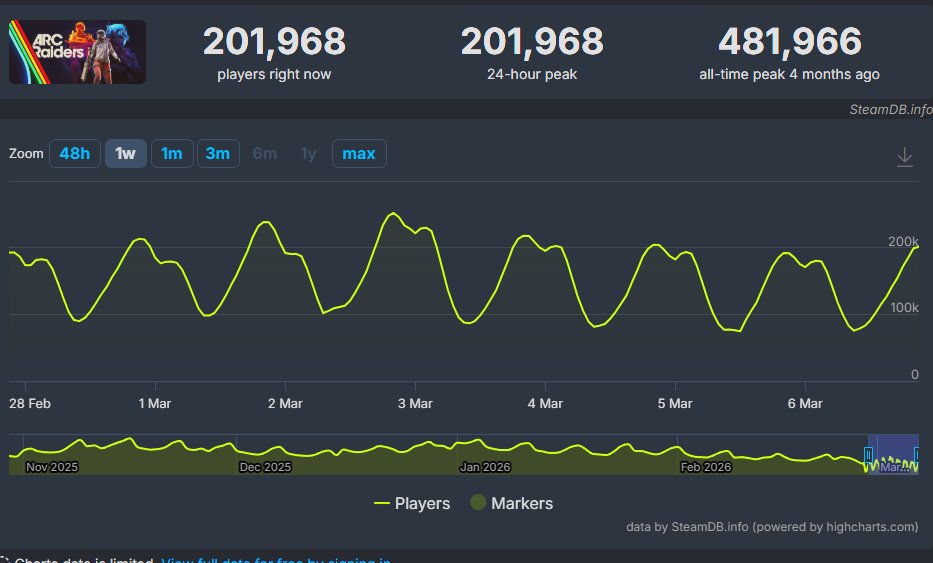Click the 24-hour peak label
The image size is (933, 563).
click(x=532, y=74)
